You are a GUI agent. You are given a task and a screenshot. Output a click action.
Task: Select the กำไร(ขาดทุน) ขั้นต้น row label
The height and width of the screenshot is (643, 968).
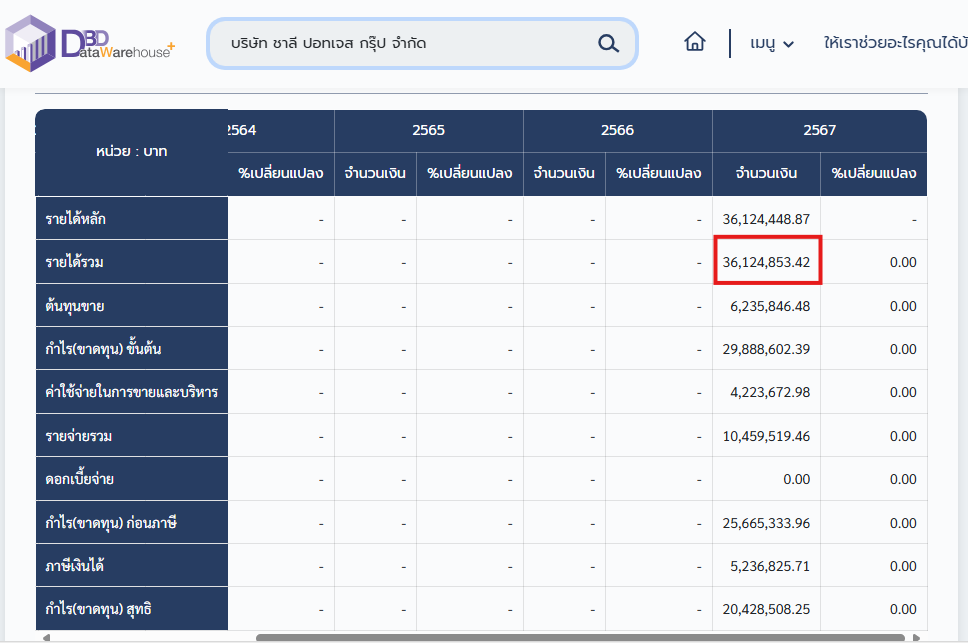point(131,349)
